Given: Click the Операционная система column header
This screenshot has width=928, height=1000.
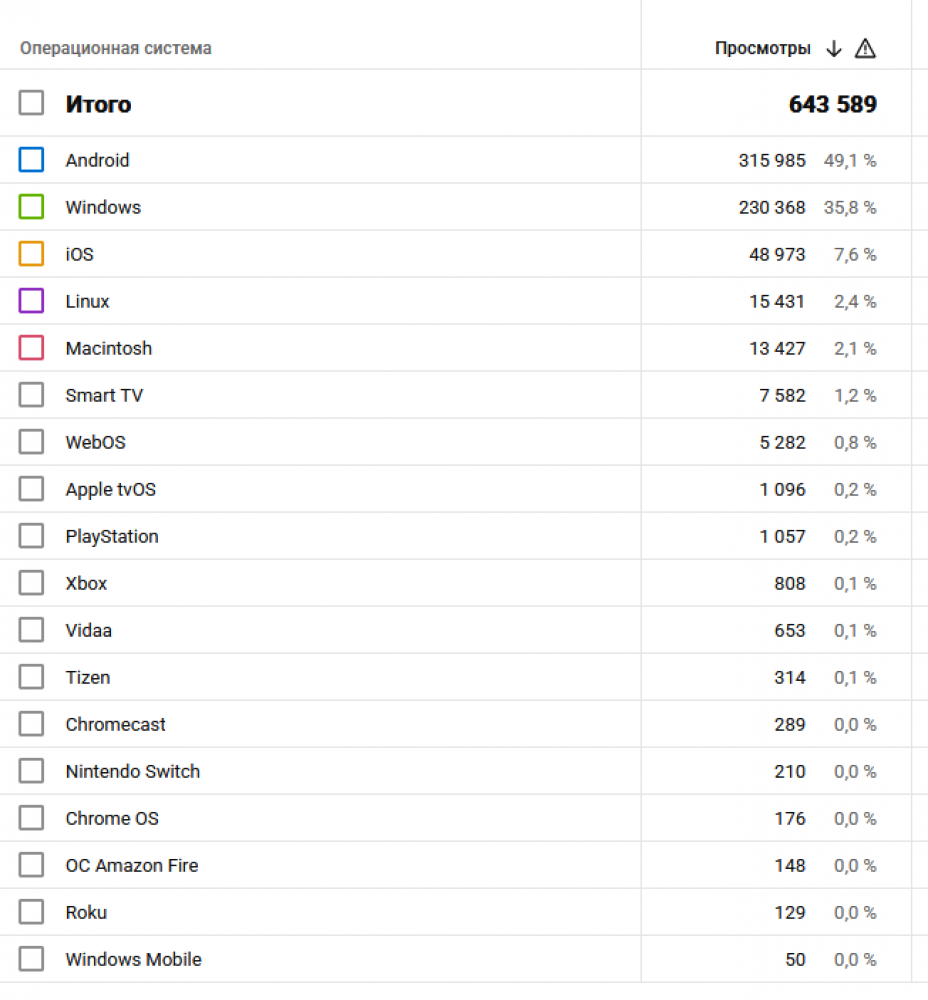Looking at the screenshot, I should [116, 49].
